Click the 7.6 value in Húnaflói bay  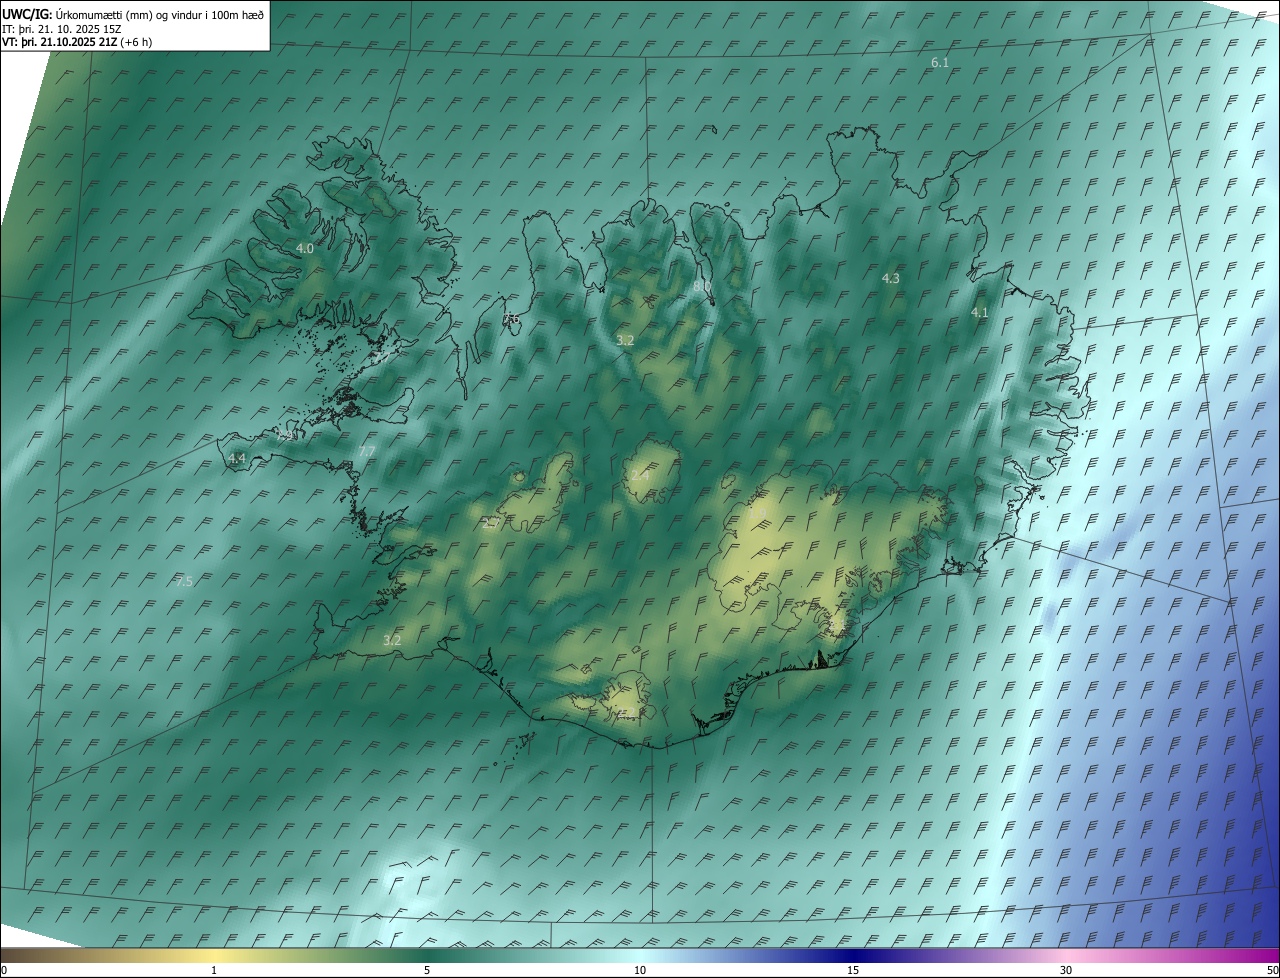[x=511, y=319]
